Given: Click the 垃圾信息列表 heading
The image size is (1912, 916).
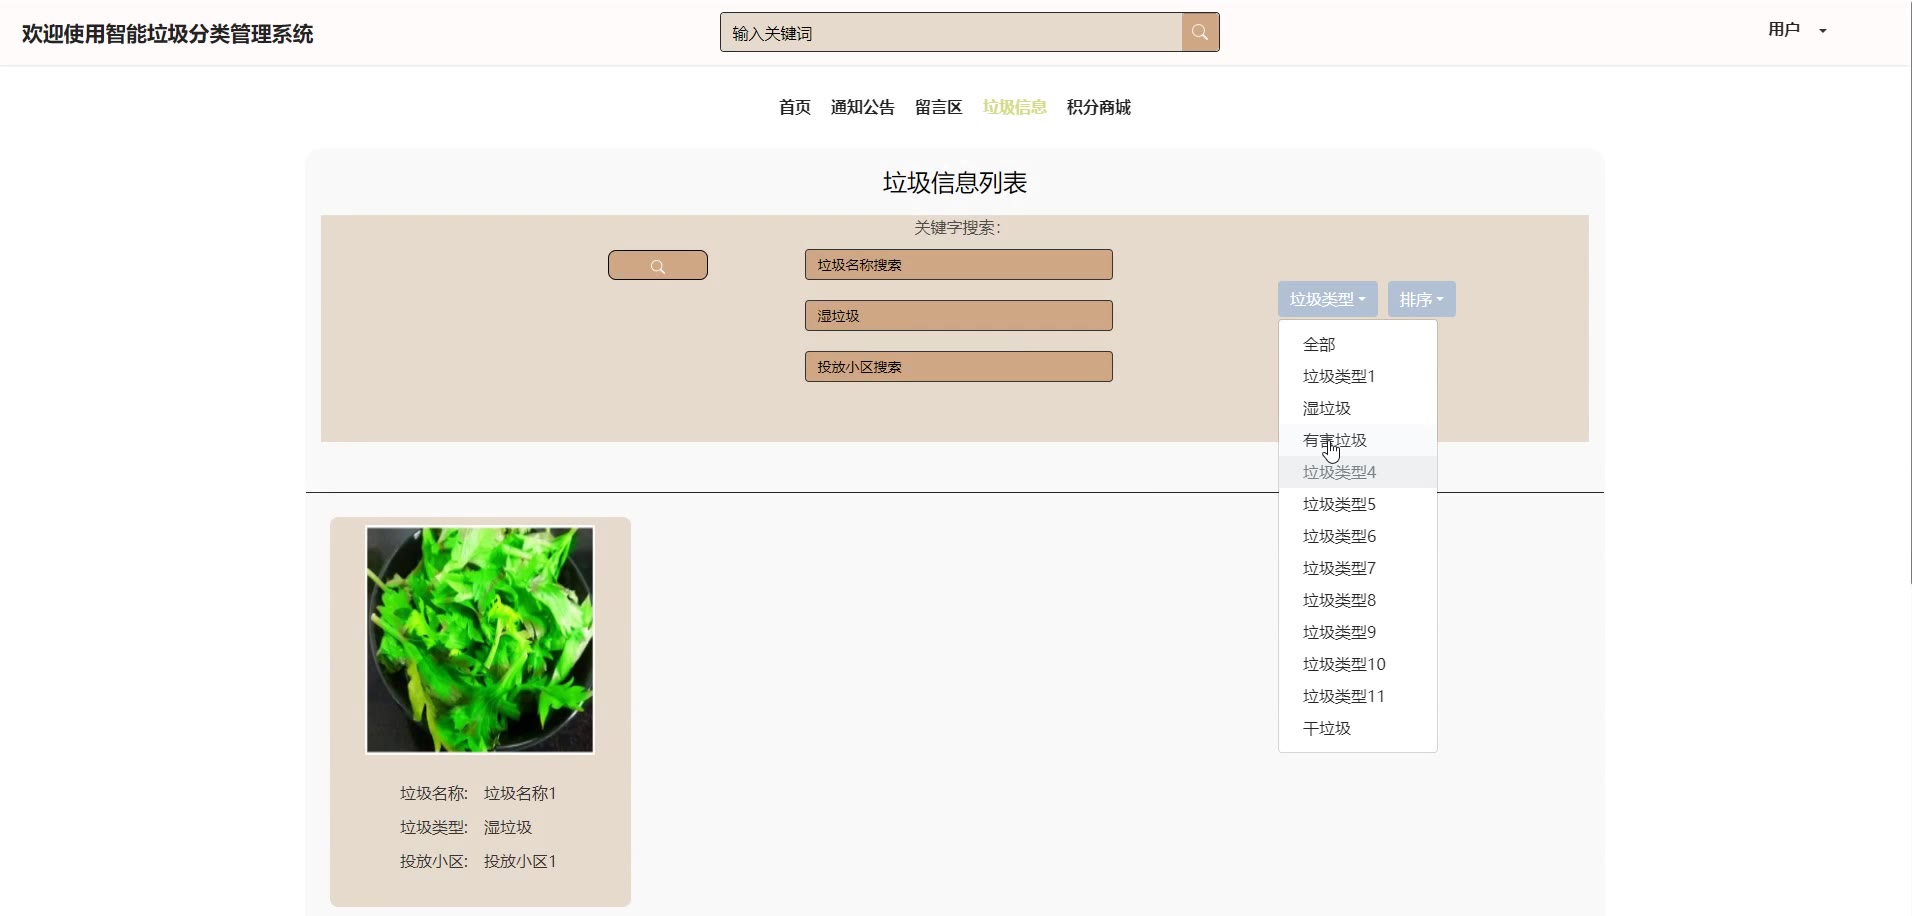Looking at the screenshot, I should point(955,183).
